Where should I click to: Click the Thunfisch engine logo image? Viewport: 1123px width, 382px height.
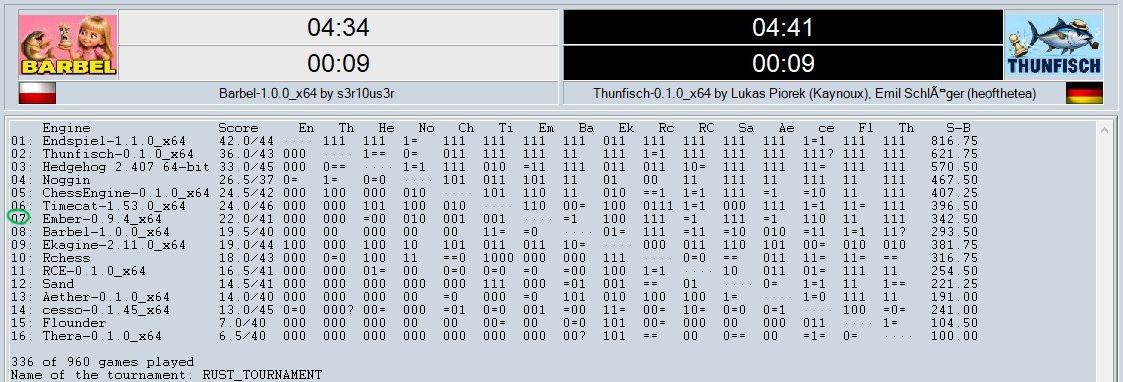coord(1054,45)
